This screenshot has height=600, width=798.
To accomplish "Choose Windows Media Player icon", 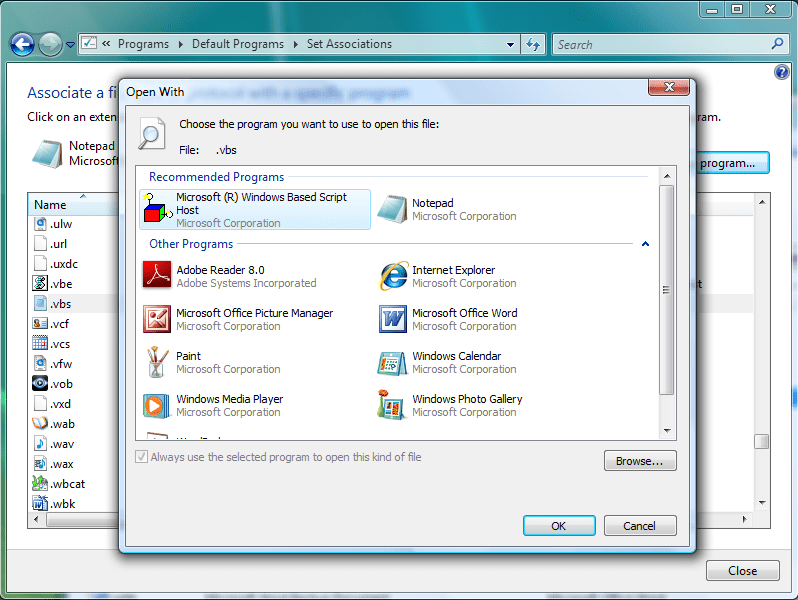I will click(x=156, y=406).
